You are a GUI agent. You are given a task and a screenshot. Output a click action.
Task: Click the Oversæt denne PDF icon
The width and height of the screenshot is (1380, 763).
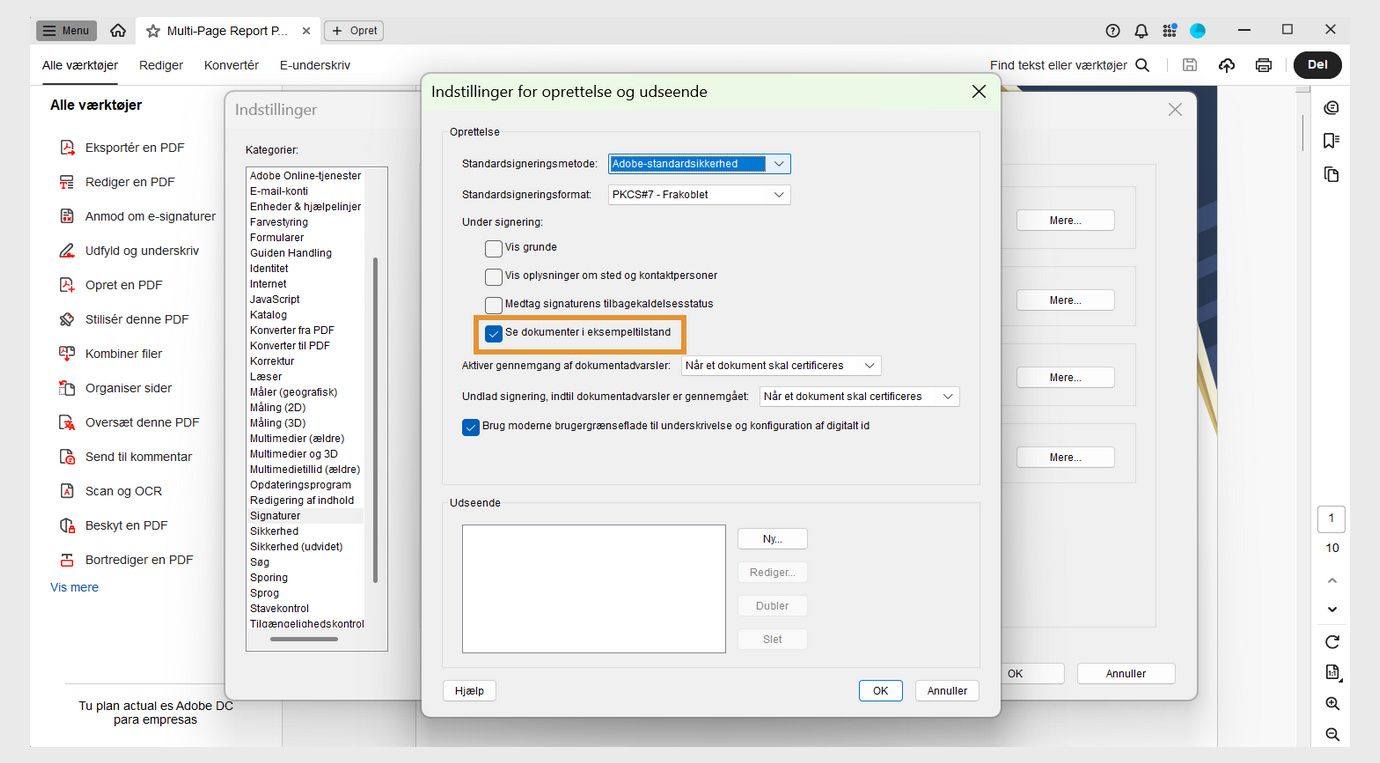point(67,422)
